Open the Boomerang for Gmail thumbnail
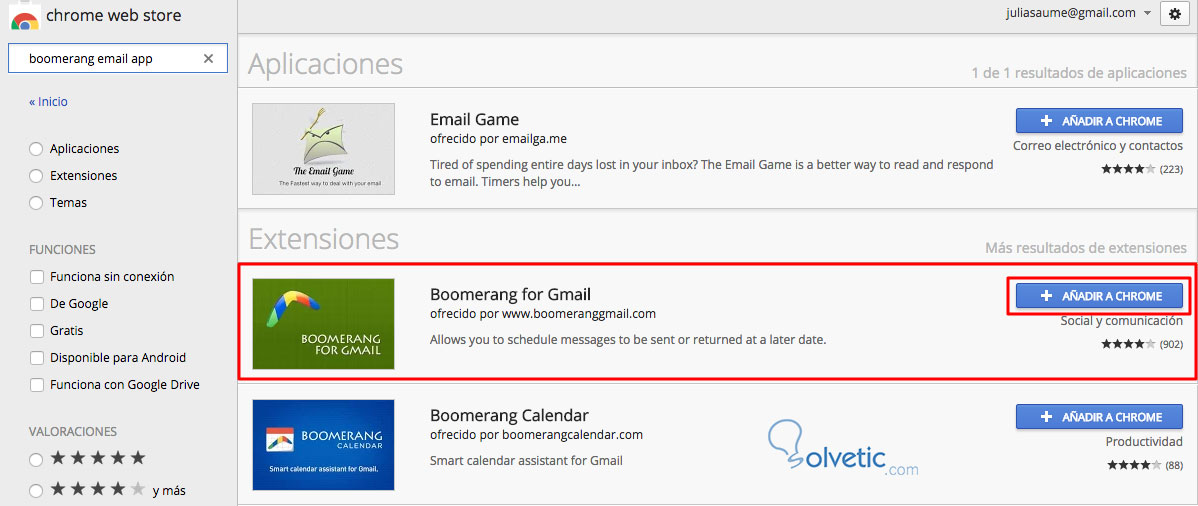Viewport: 1198px width, 506px height. (x=323, y=324)
